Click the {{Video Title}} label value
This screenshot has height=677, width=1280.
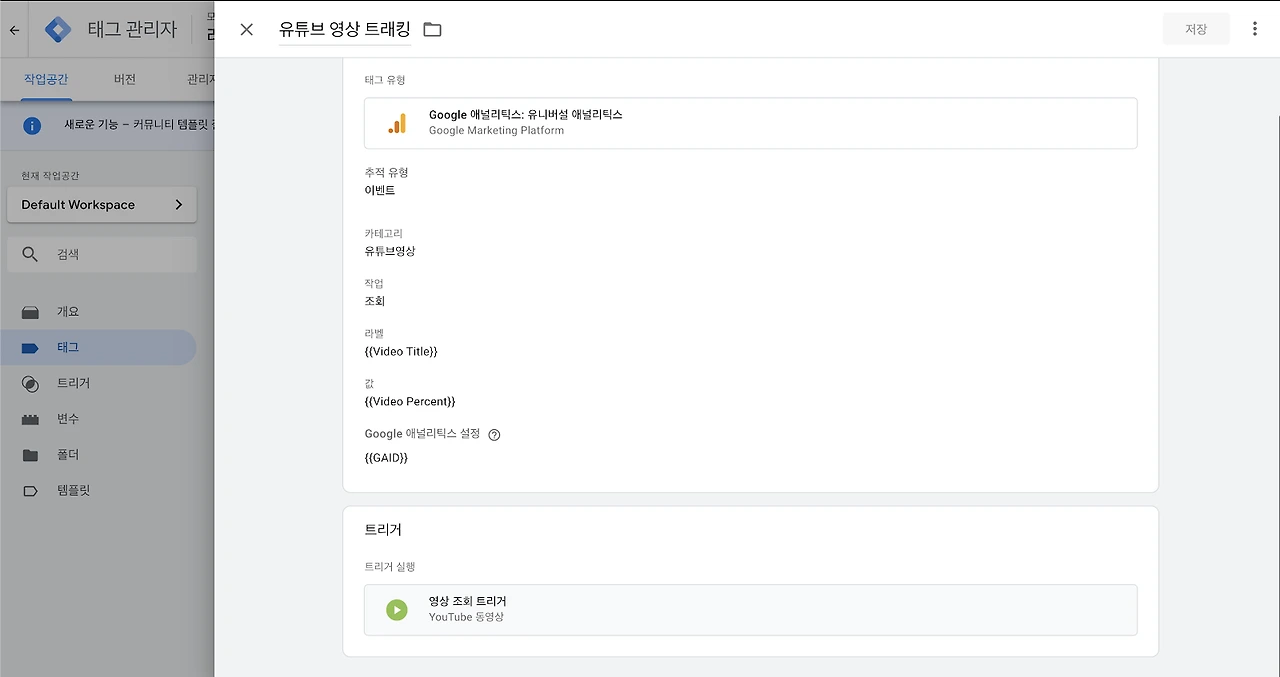[x=401, y=352]
